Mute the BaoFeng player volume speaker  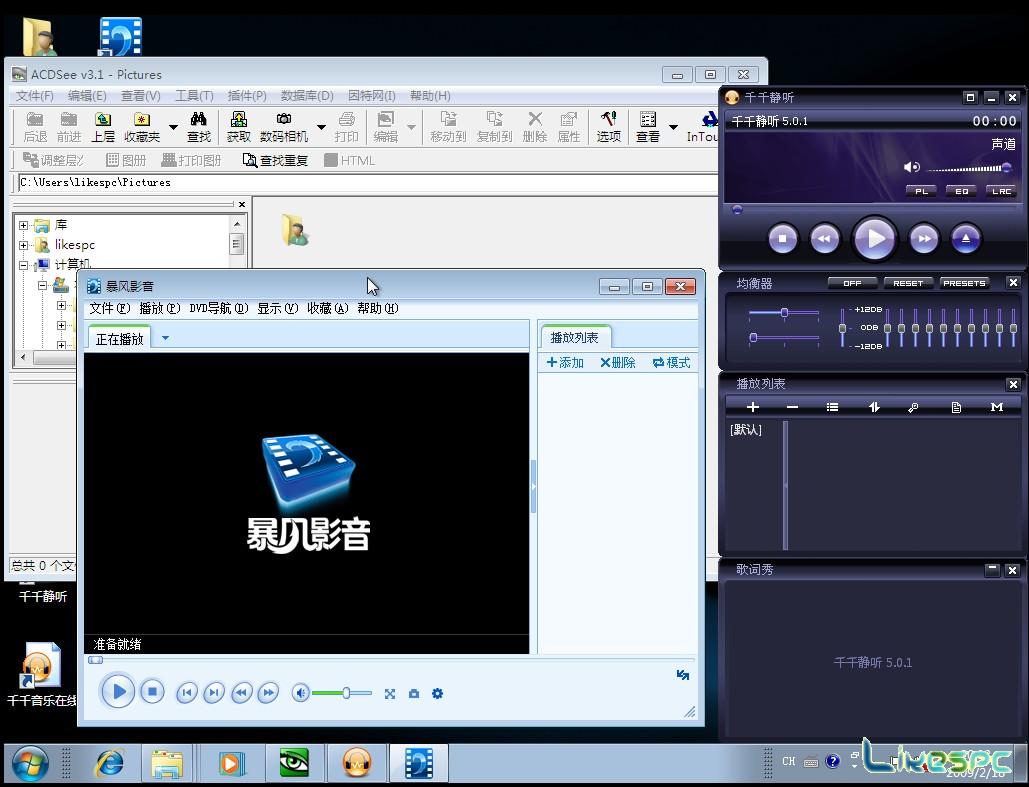(x=300, y=692)
